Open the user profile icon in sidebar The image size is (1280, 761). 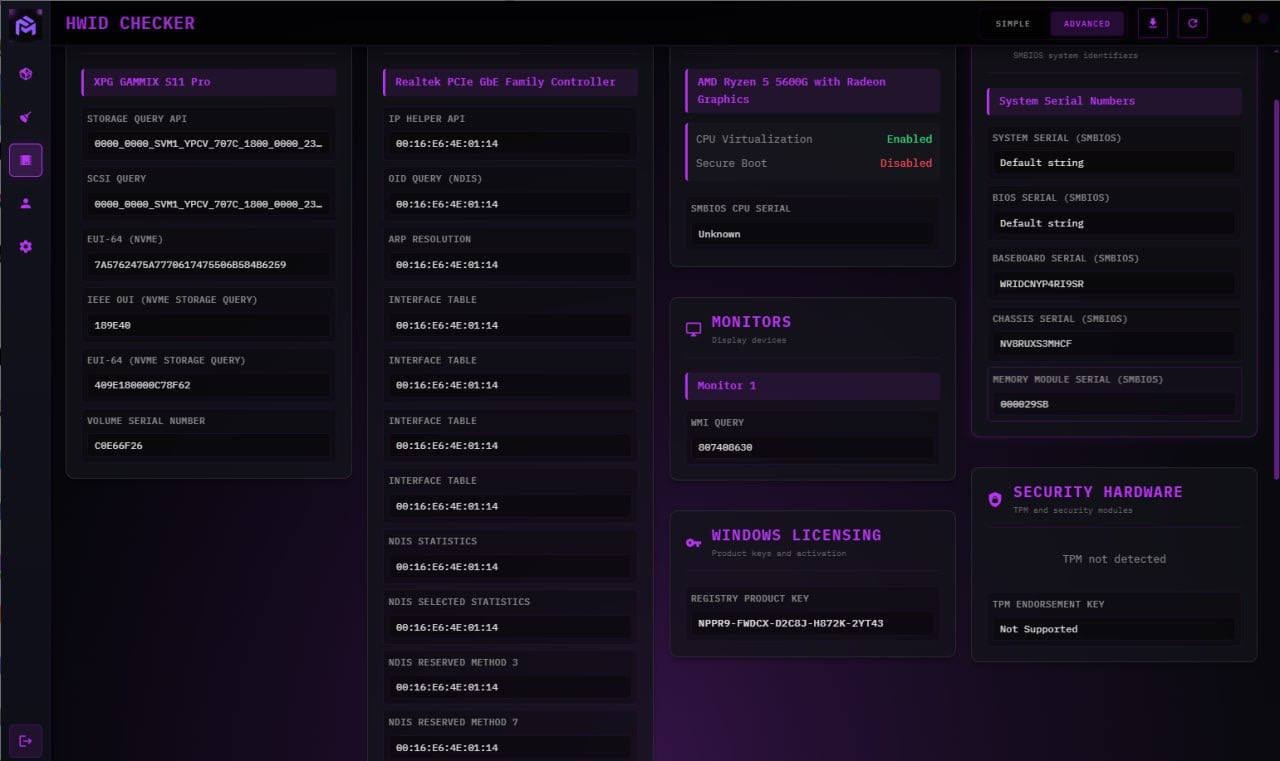pyautogui.click(x=26, y=203)
